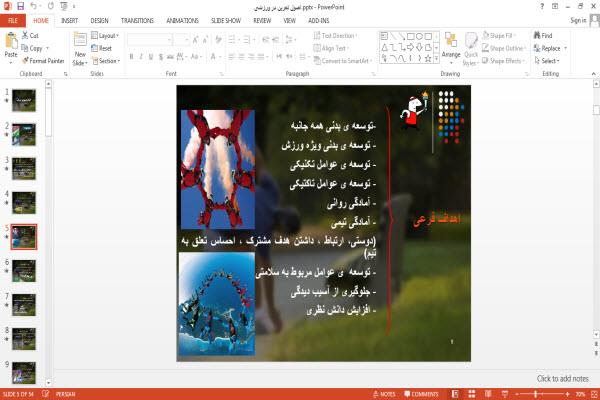Switch to the TRANSITIONS tab
Screen dimensions: 600x400
click(137, 21)
